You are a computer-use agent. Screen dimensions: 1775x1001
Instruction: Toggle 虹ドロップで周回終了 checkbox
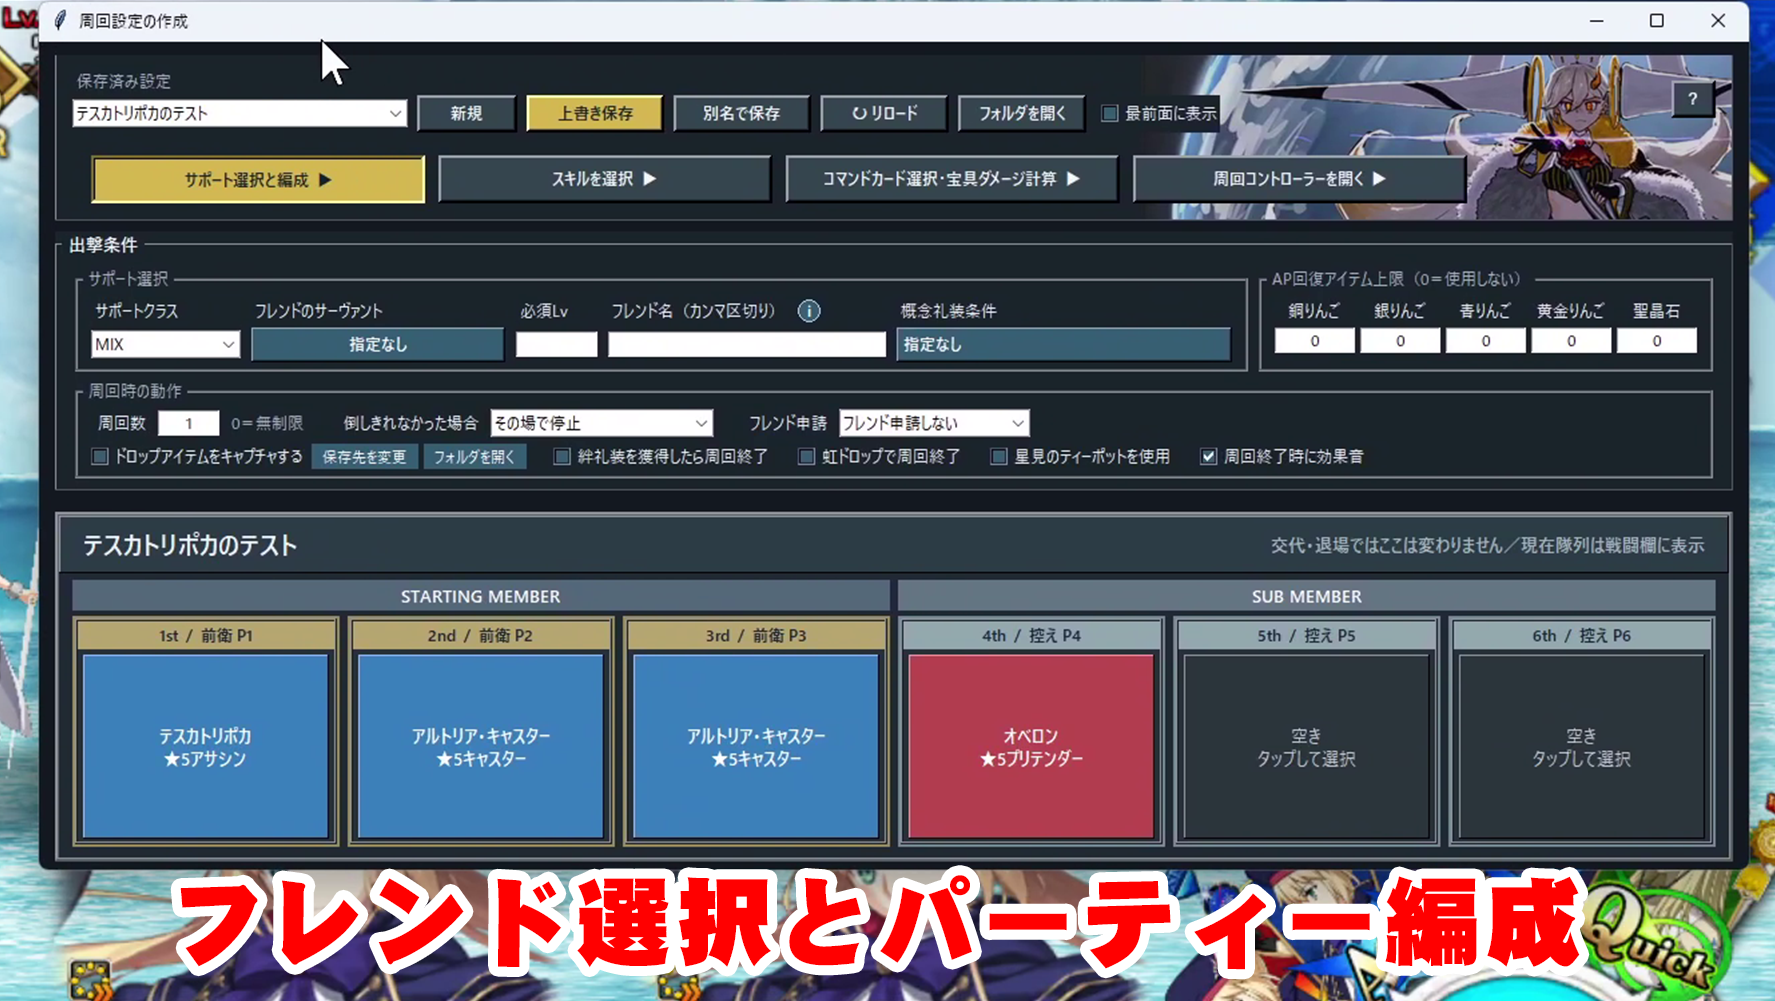tap(806, 456)
